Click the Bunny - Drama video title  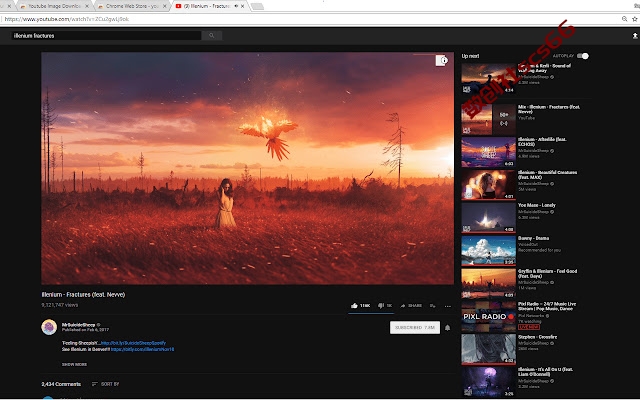533,238
